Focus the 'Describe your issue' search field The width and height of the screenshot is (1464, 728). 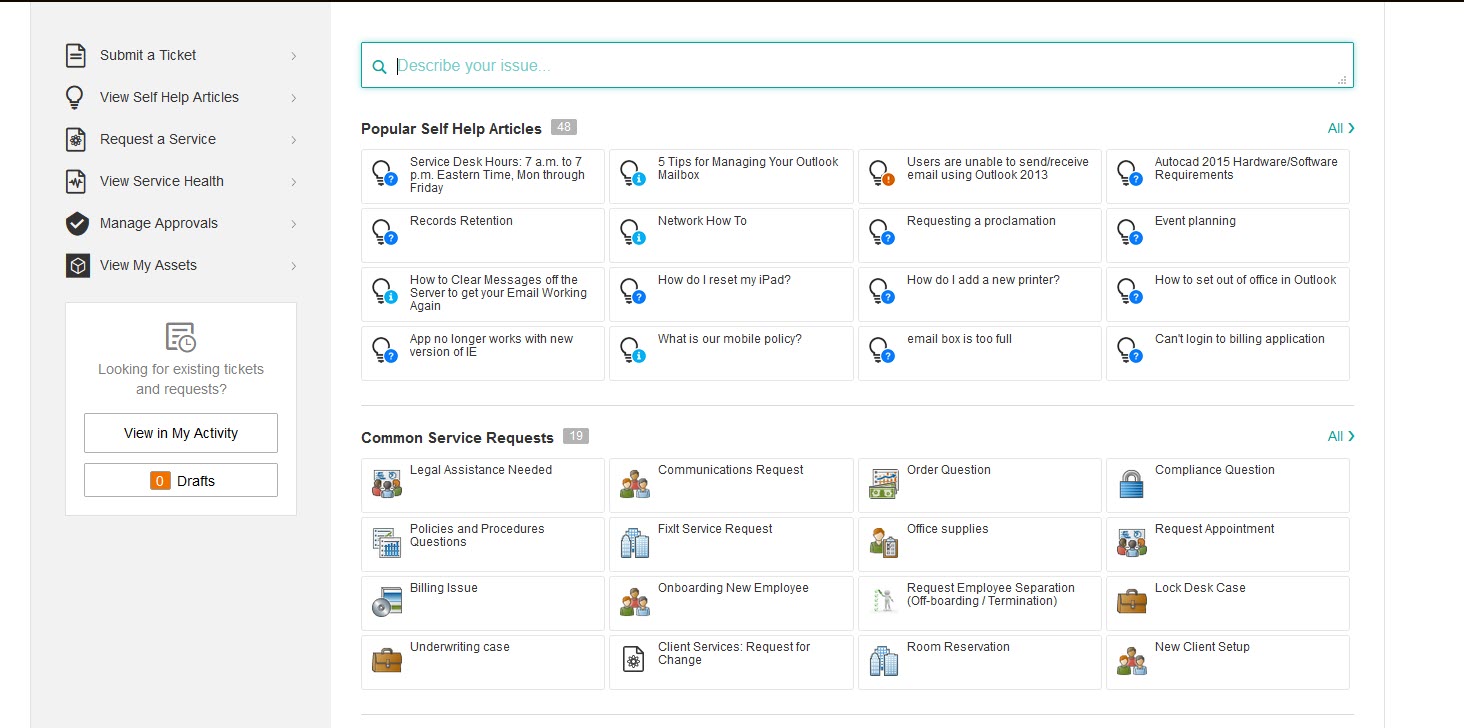tap(860, 66)
